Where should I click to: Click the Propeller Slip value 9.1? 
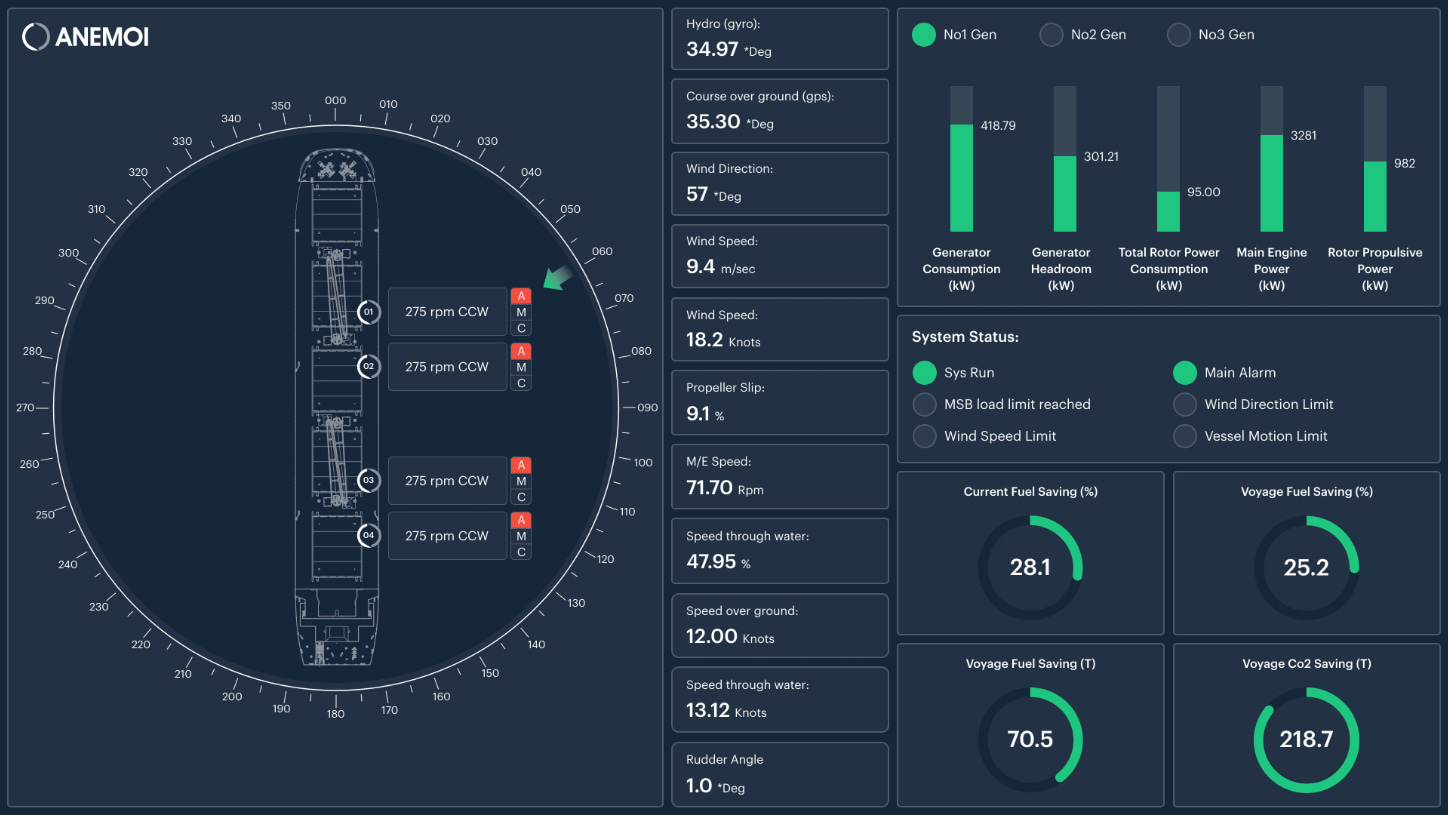pos(696,413)
